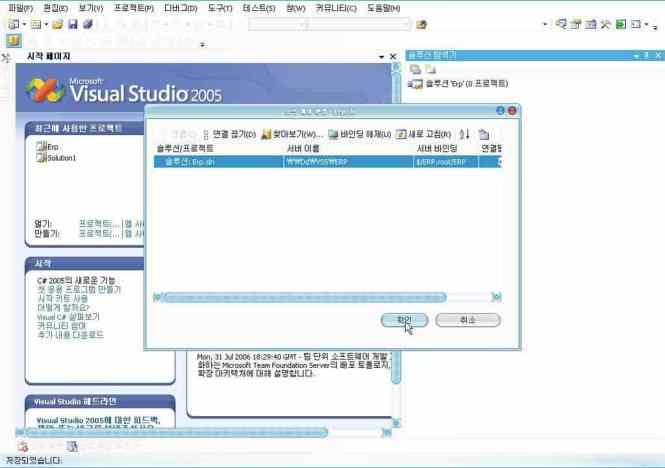665x468 pixels.
Task: Open toolbar options overflow arrow at far right
Action: [x=656, y=27]
